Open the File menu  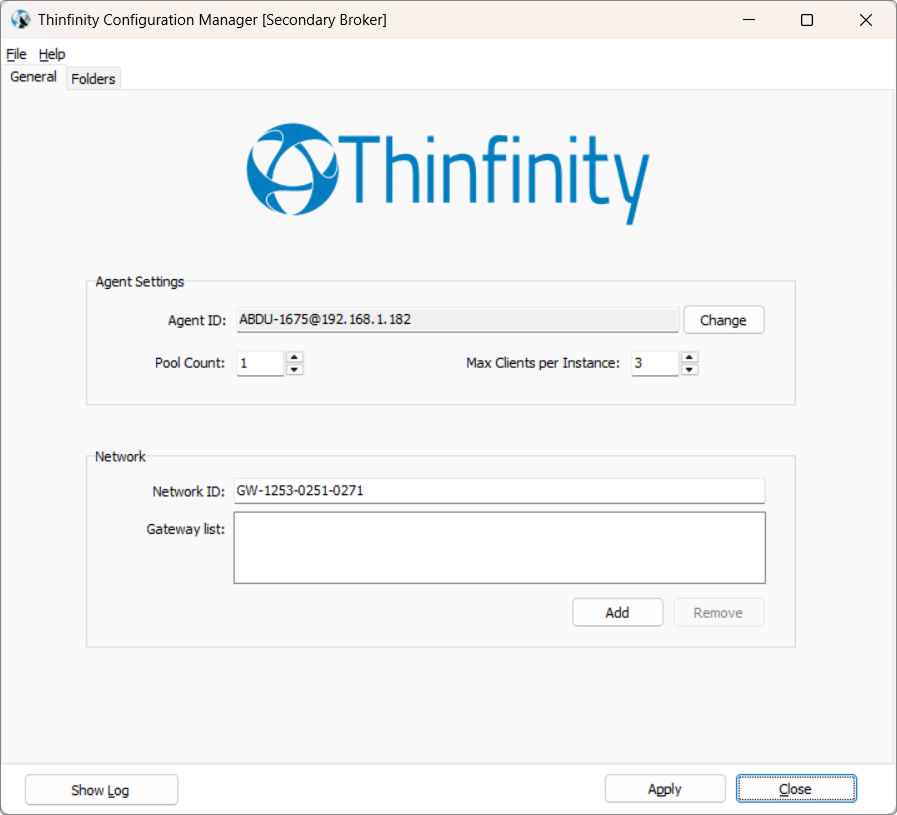pos(16,54)
